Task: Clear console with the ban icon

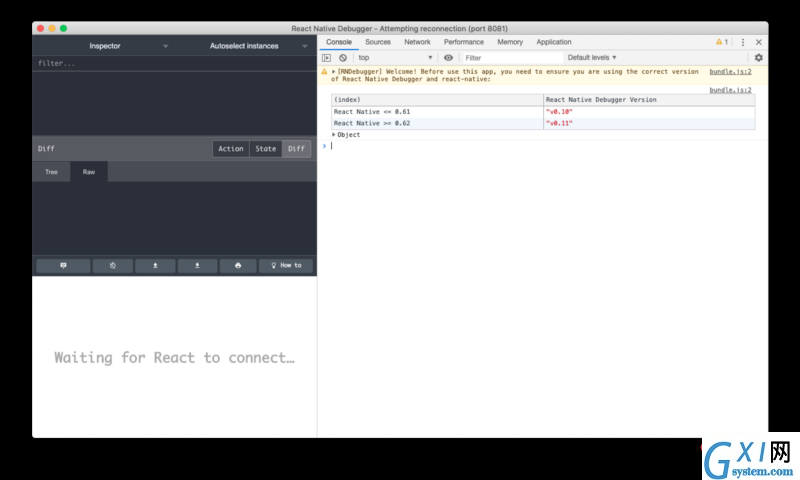Action: 343,58
